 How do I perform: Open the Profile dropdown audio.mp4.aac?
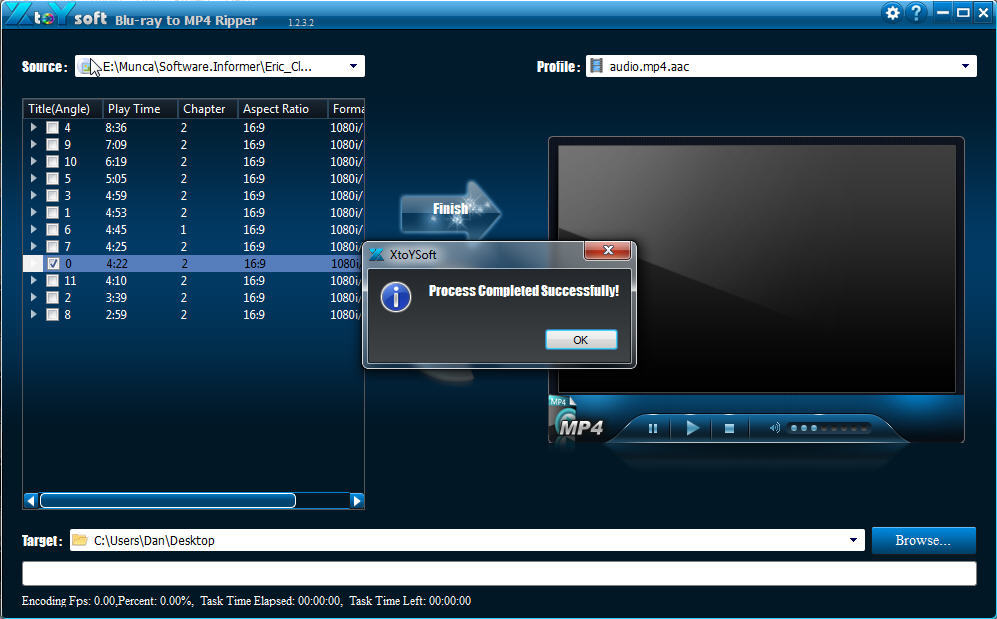point(965,66)
